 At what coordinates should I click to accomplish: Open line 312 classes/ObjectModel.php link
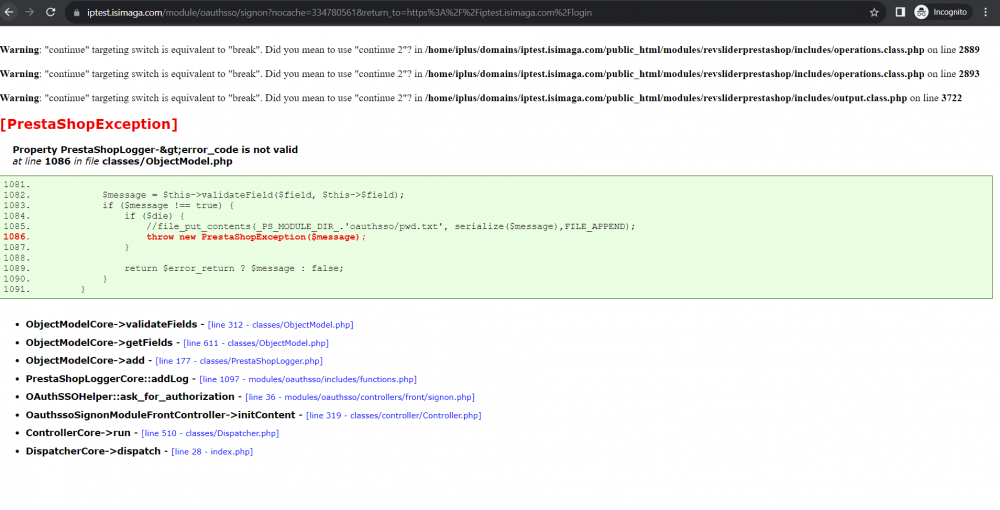click(x=281, y=325)
